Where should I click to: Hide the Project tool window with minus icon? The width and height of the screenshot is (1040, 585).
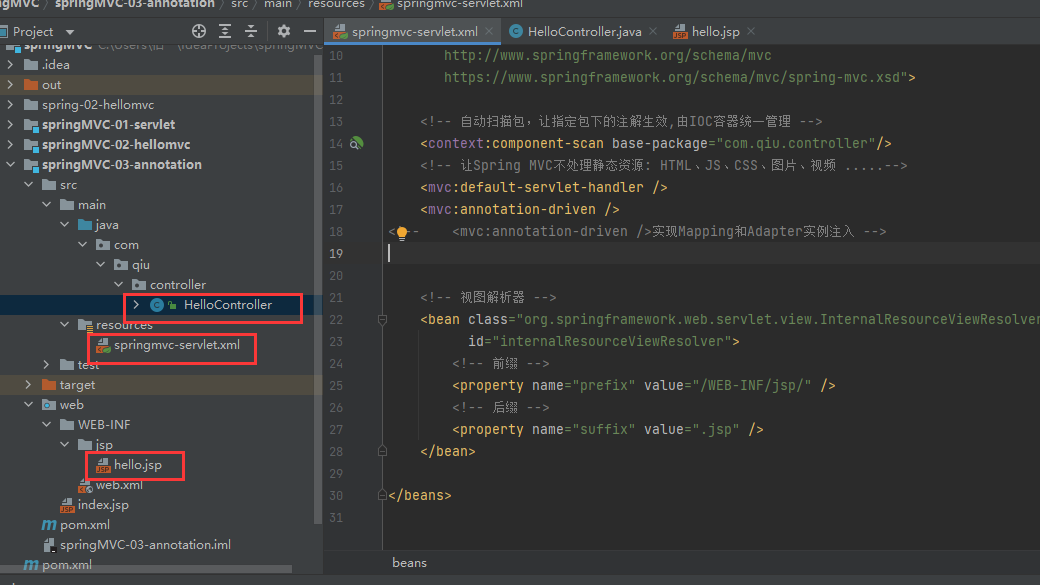point(310,31)
